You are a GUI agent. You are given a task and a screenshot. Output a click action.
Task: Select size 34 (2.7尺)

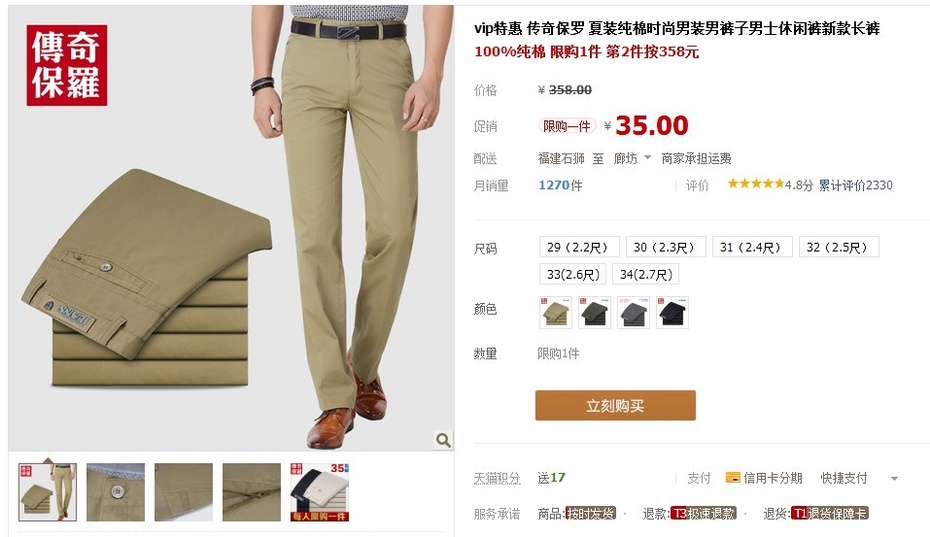point(646,274)
